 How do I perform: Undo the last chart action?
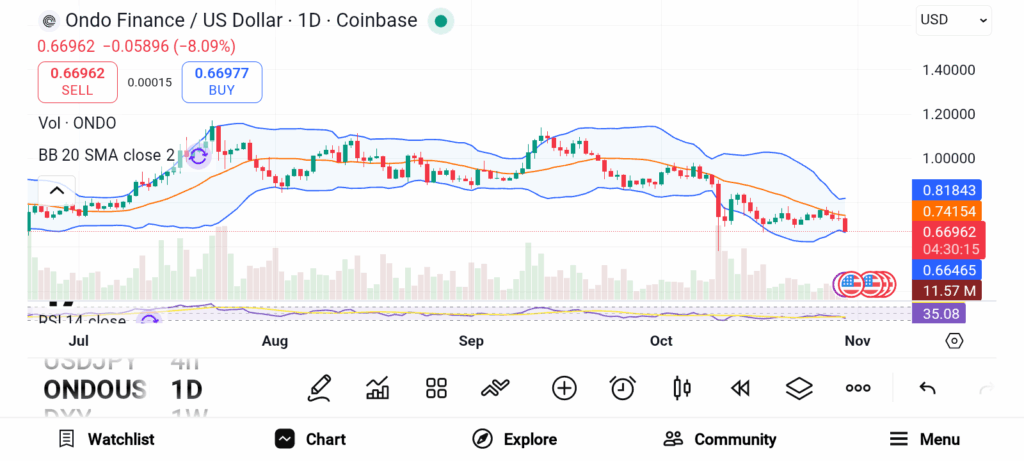927,388
